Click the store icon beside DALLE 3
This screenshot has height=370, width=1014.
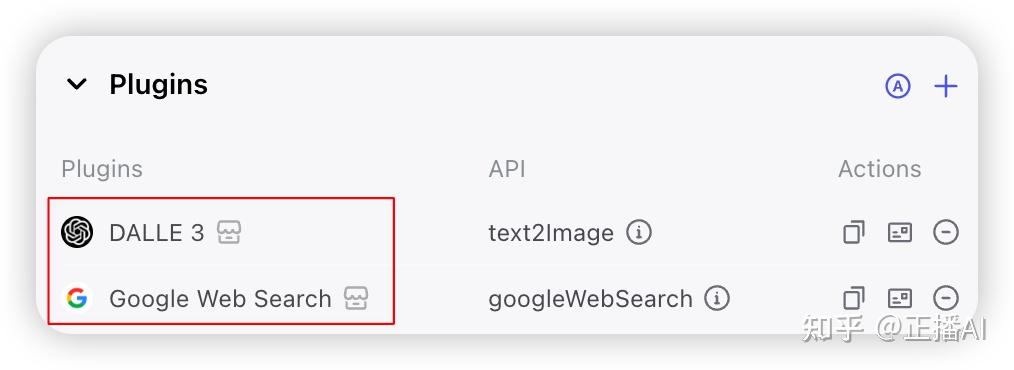[x=229, y=232]
